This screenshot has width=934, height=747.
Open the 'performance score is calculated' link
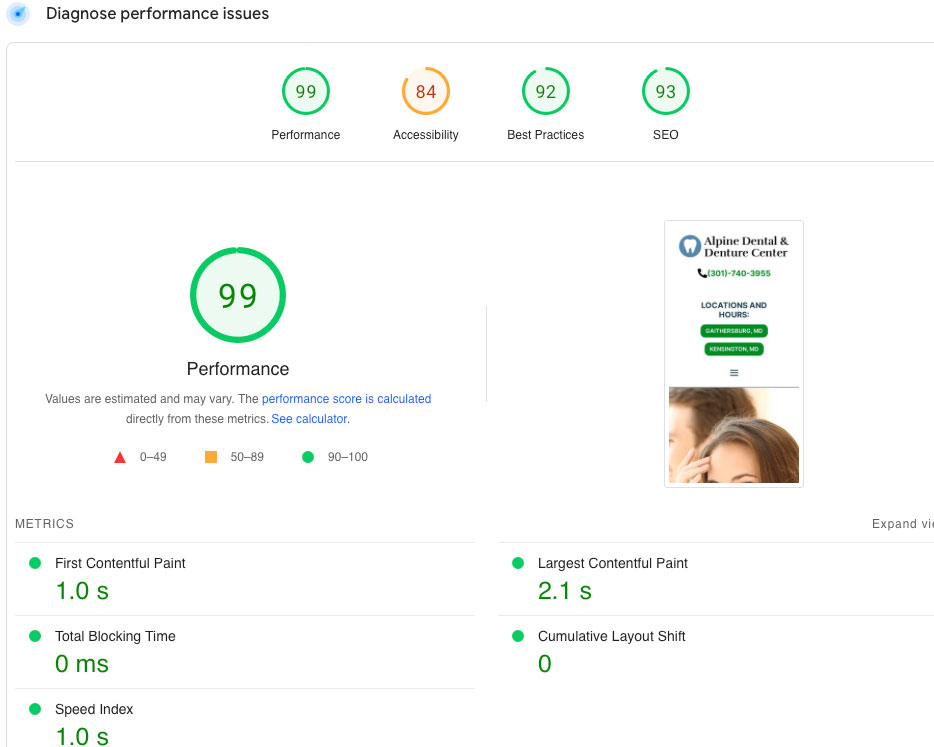click(346, 399)
